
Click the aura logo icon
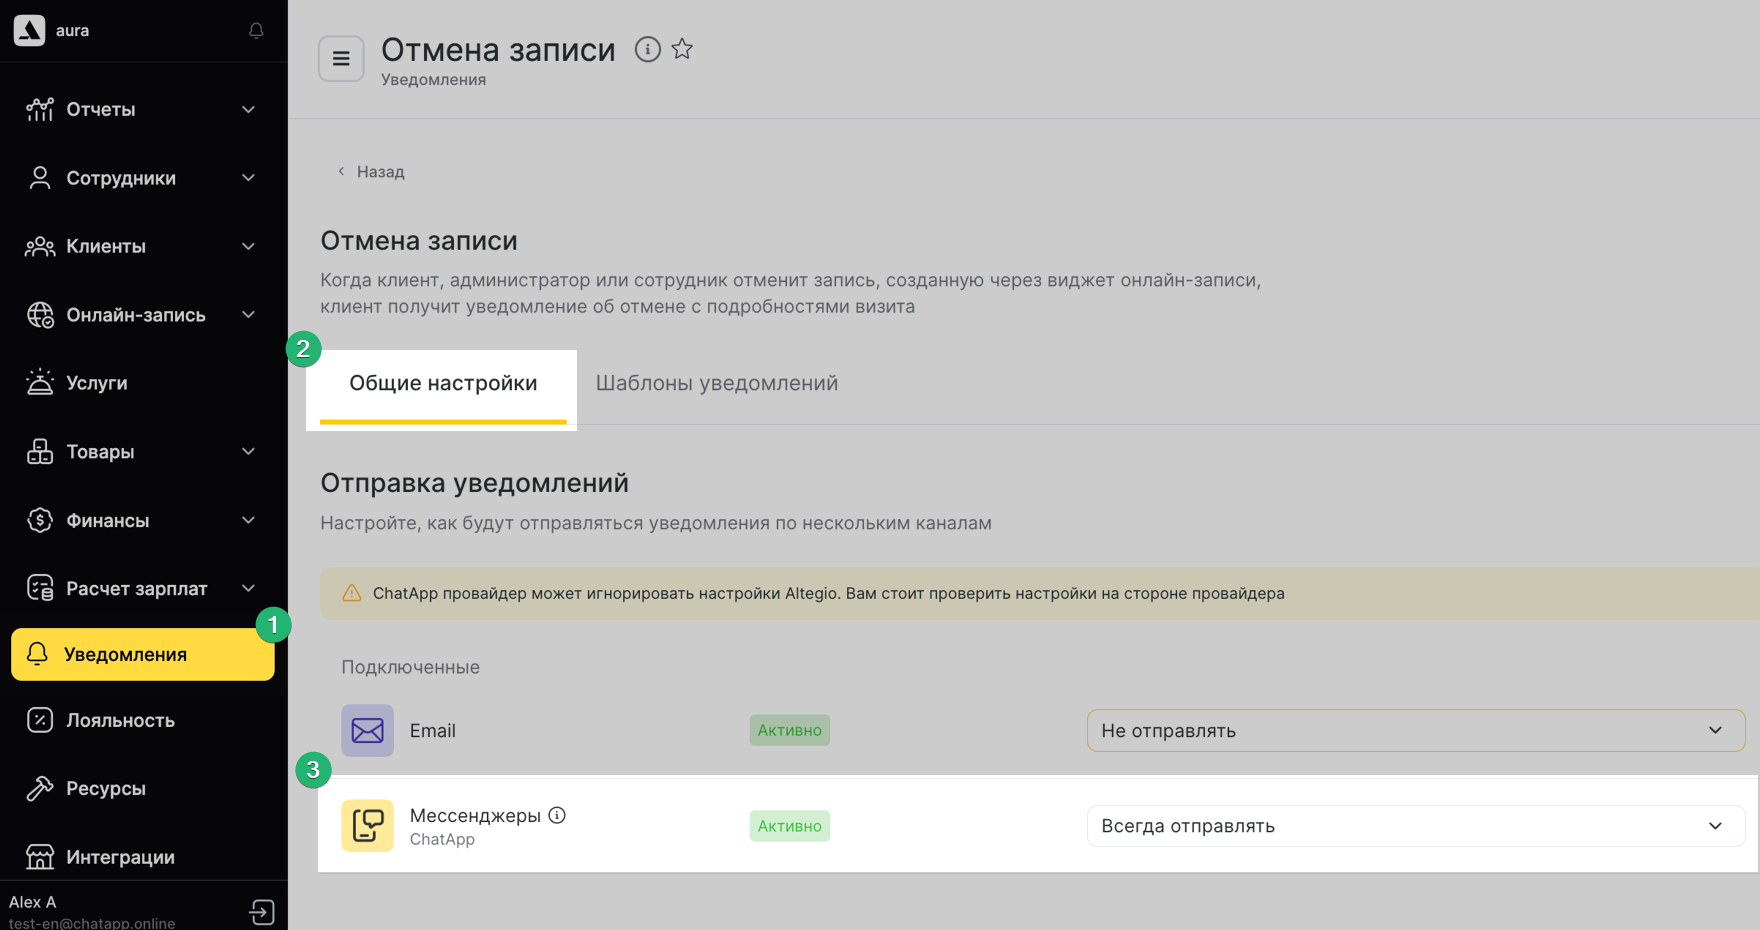(30, 30)
